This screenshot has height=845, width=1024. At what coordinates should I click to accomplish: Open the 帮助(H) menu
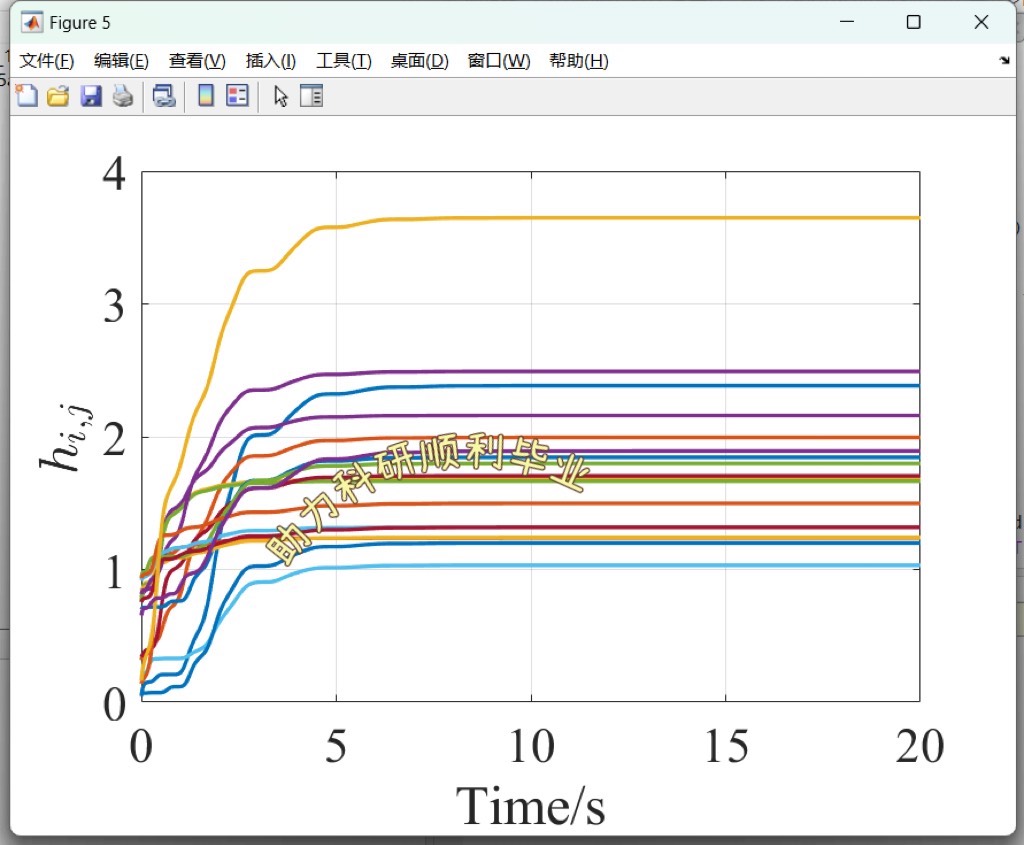point(579,61)
